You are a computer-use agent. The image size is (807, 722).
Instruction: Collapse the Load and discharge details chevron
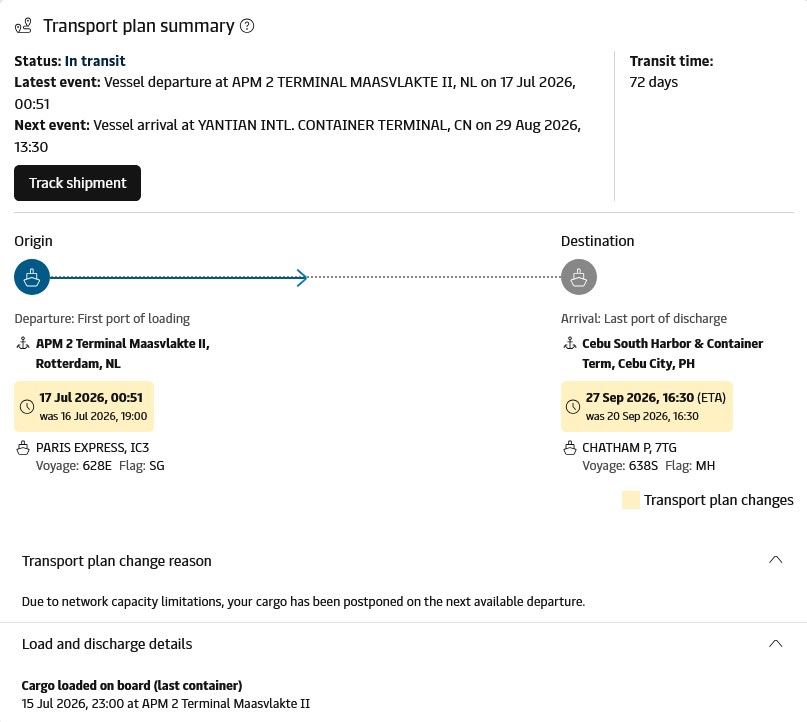(776, 644)
